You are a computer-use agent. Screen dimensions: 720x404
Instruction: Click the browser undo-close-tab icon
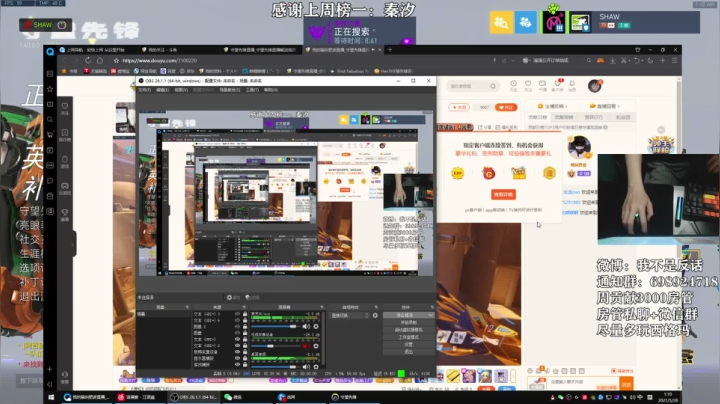[637, 60]
